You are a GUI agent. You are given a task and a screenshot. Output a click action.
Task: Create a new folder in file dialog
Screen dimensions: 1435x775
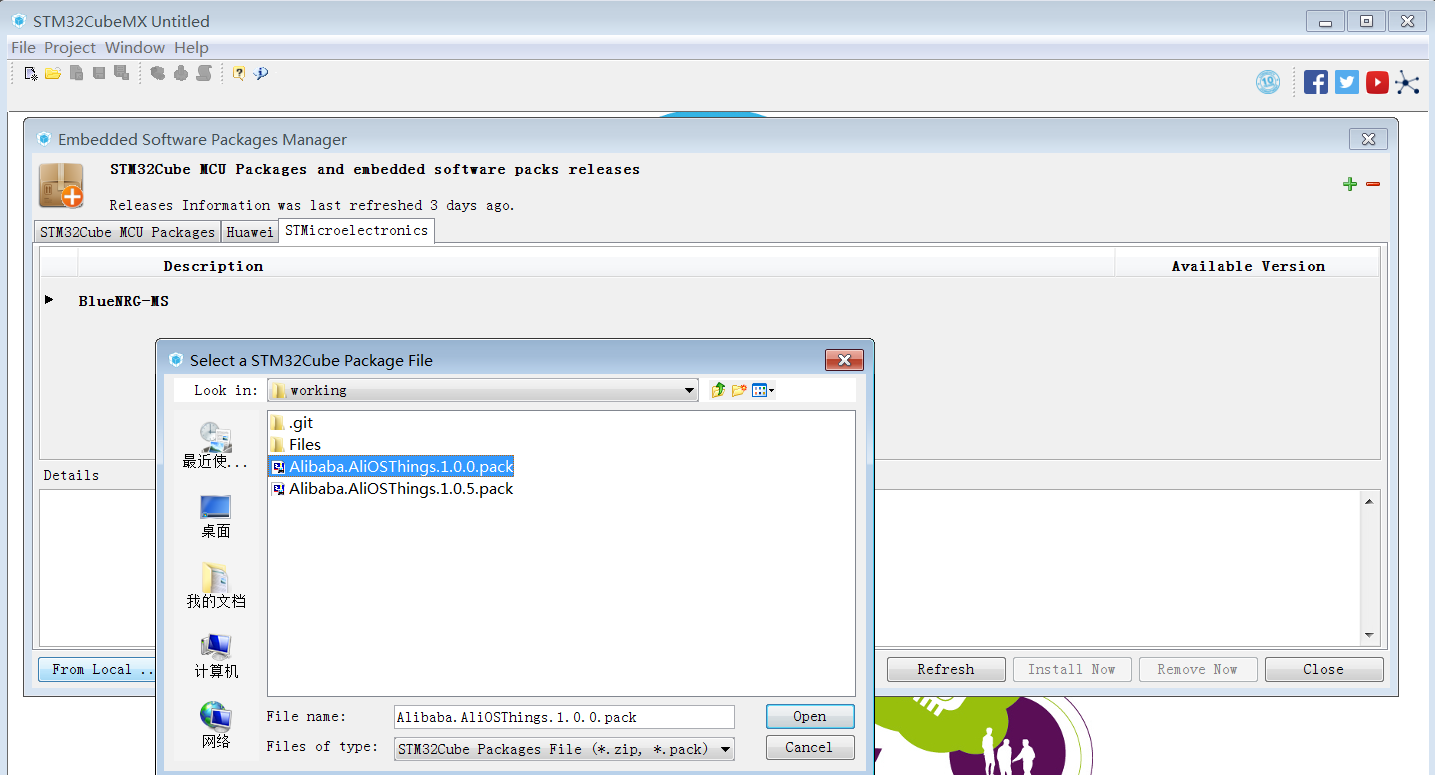coord(739,390)
